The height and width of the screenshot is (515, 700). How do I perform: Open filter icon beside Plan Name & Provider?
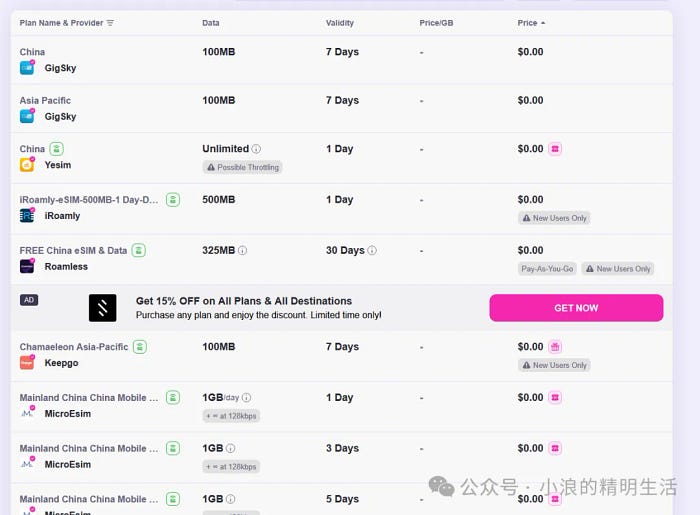(x=110, y=23)
